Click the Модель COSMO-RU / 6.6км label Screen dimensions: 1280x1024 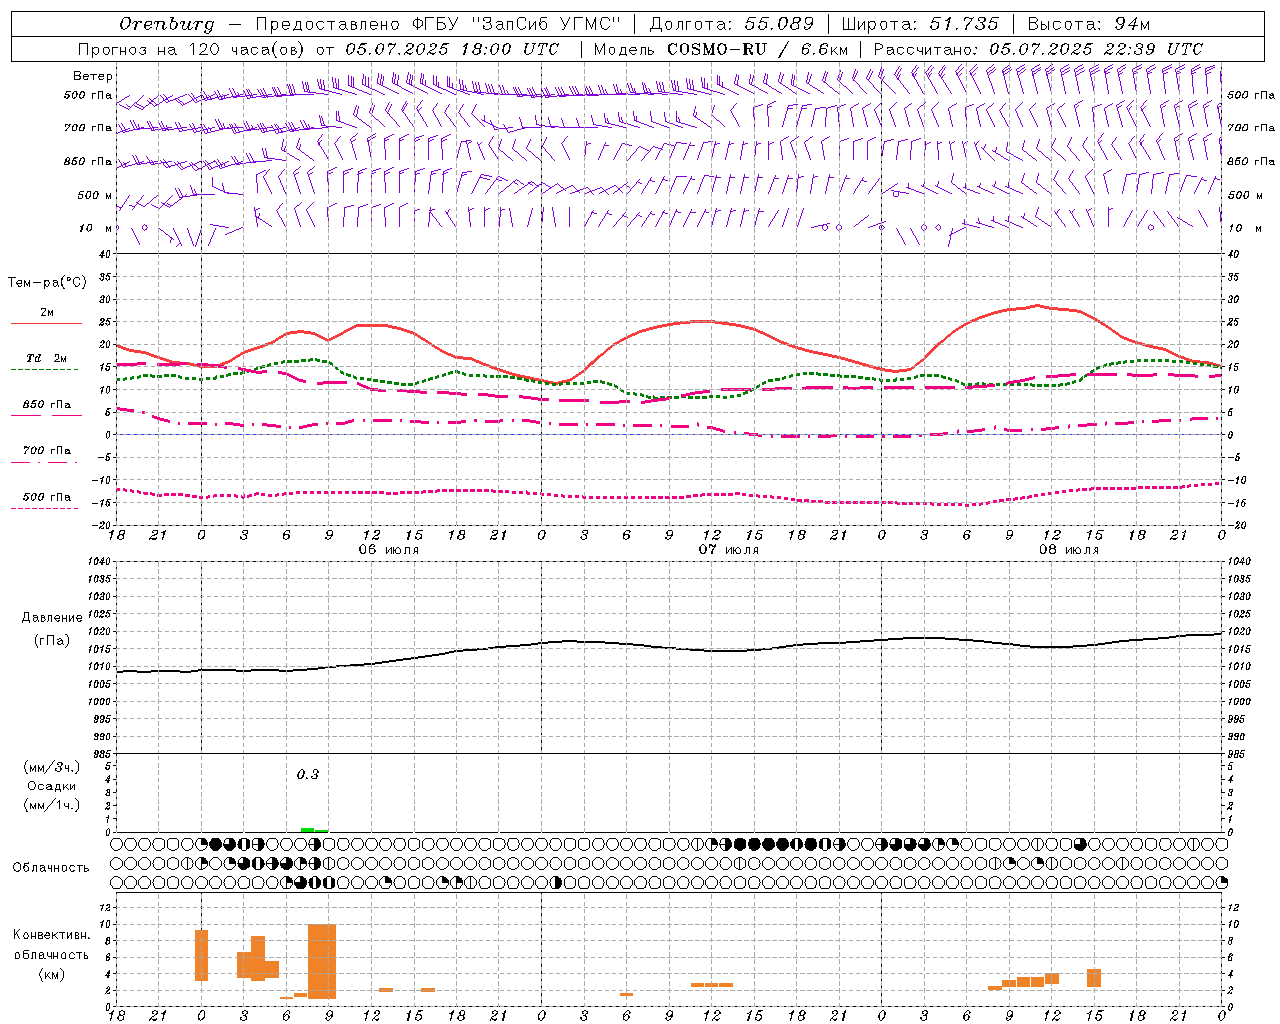pos(720,49)
